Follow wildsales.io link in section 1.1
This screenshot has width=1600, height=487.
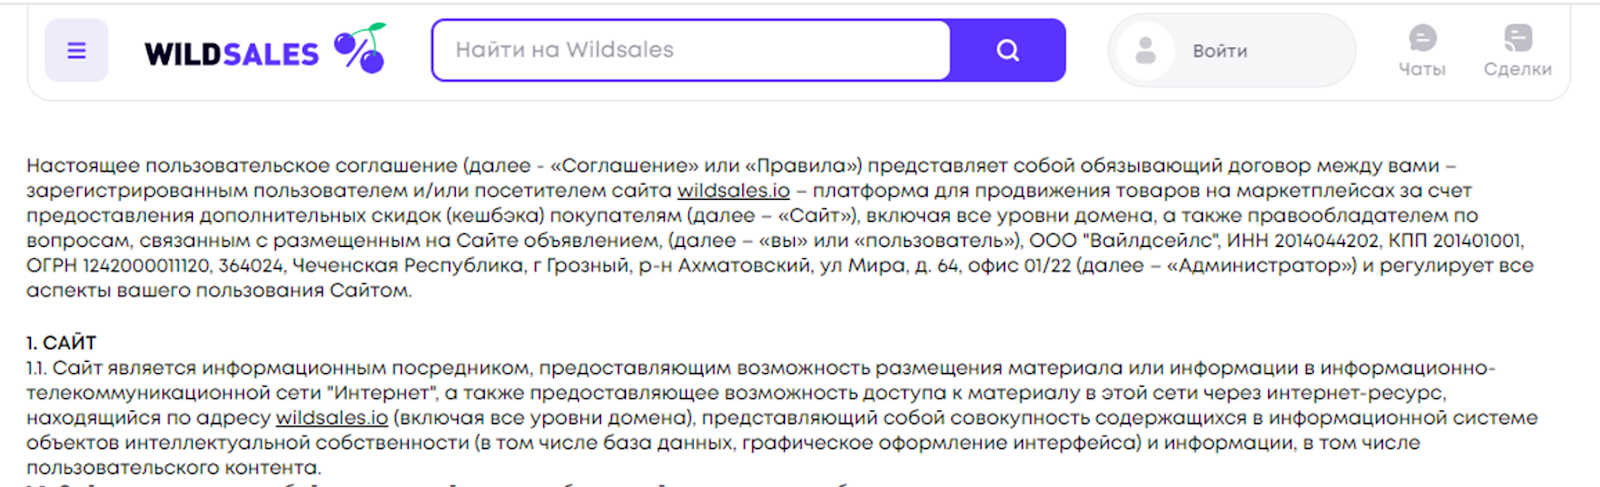(x=331, y=417)
